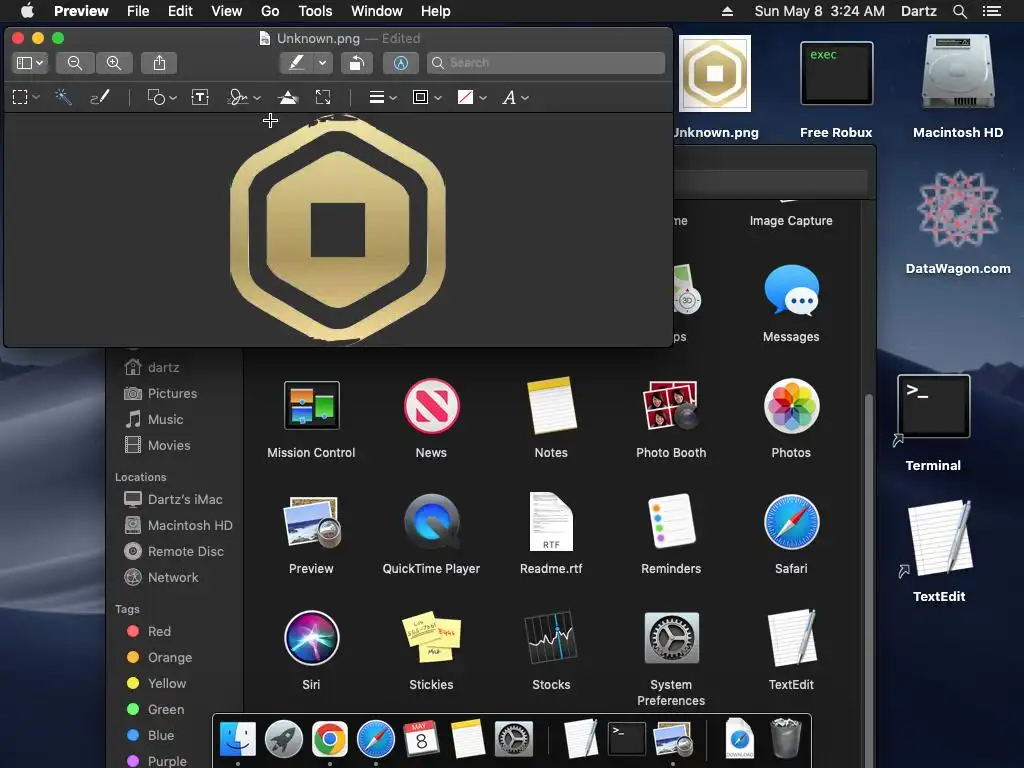
Task: Rotate the image with the Rotate button
Action: point(356,63)
